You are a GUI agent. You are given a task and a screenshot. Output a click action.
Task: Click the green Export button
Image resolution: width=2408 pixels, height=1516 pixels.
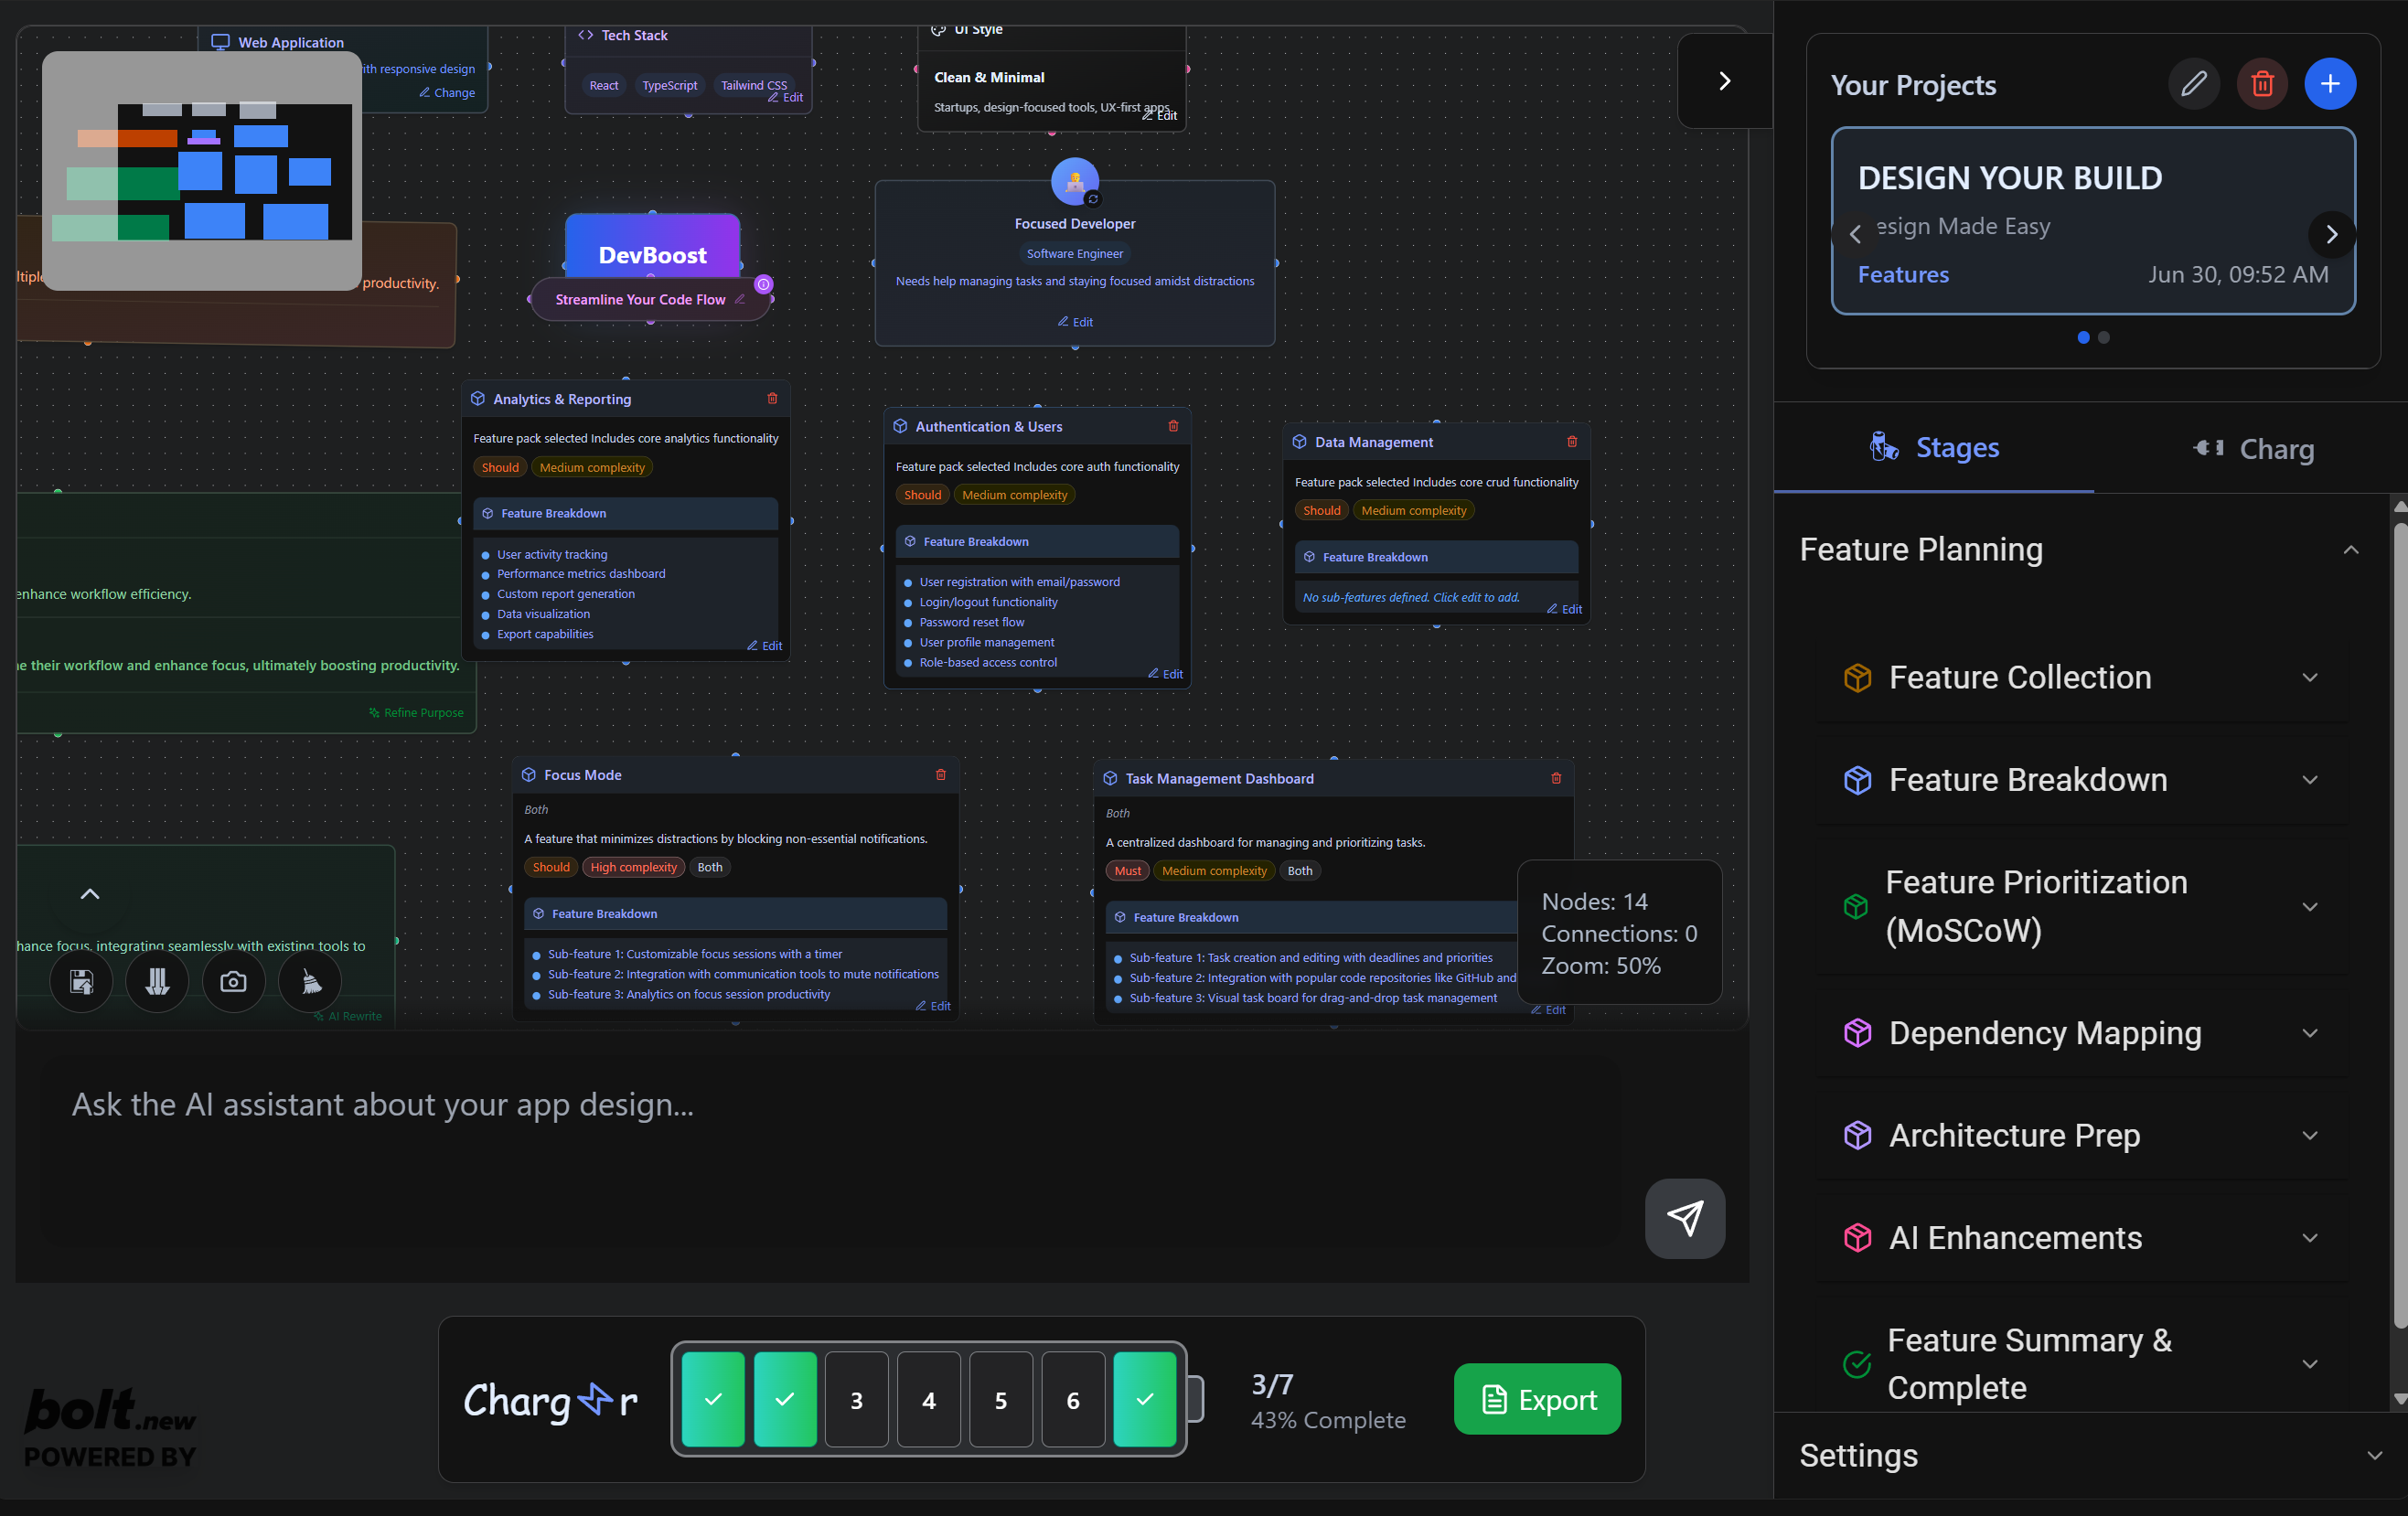(1537, 1399)
